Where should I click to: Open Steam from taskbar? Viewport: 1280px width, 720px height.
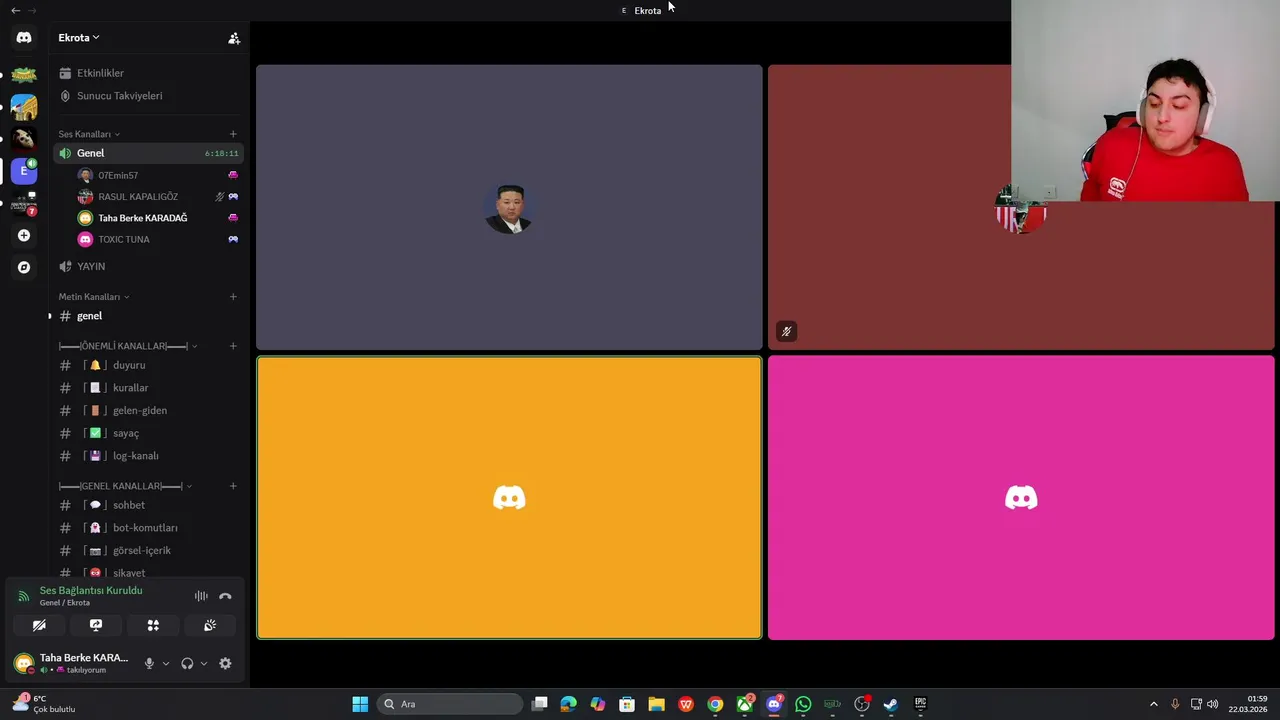click(x=891, y=704)
